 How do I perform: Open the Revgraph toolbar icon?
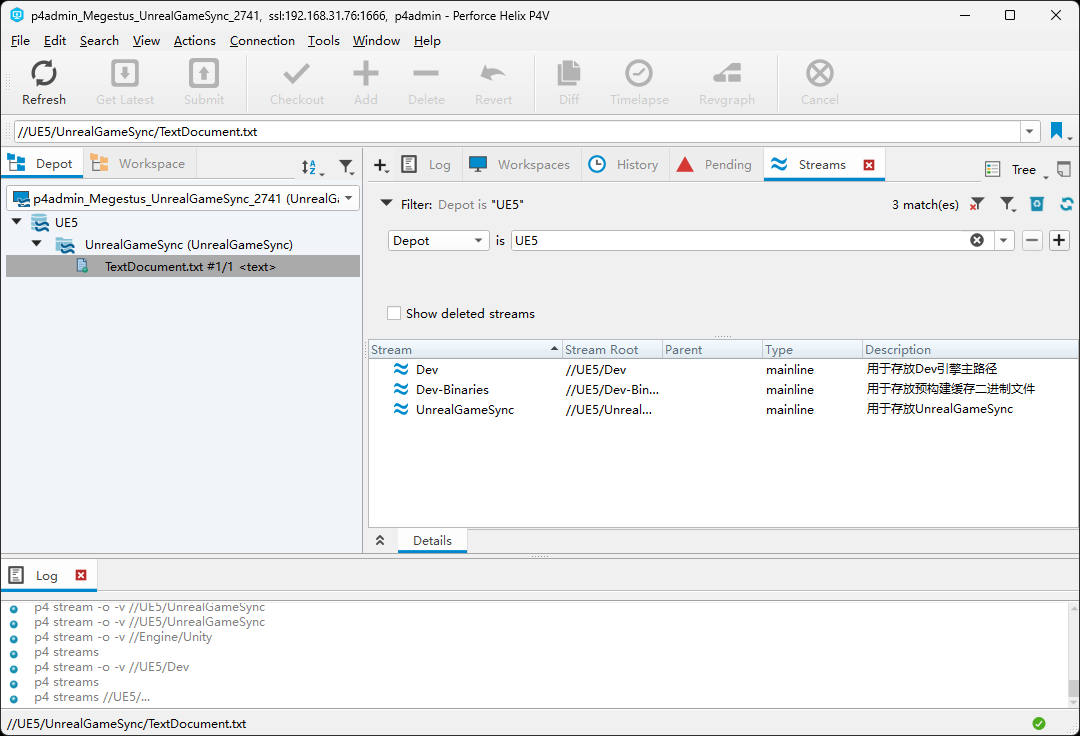pyautogui.click(x=727, y=74)
